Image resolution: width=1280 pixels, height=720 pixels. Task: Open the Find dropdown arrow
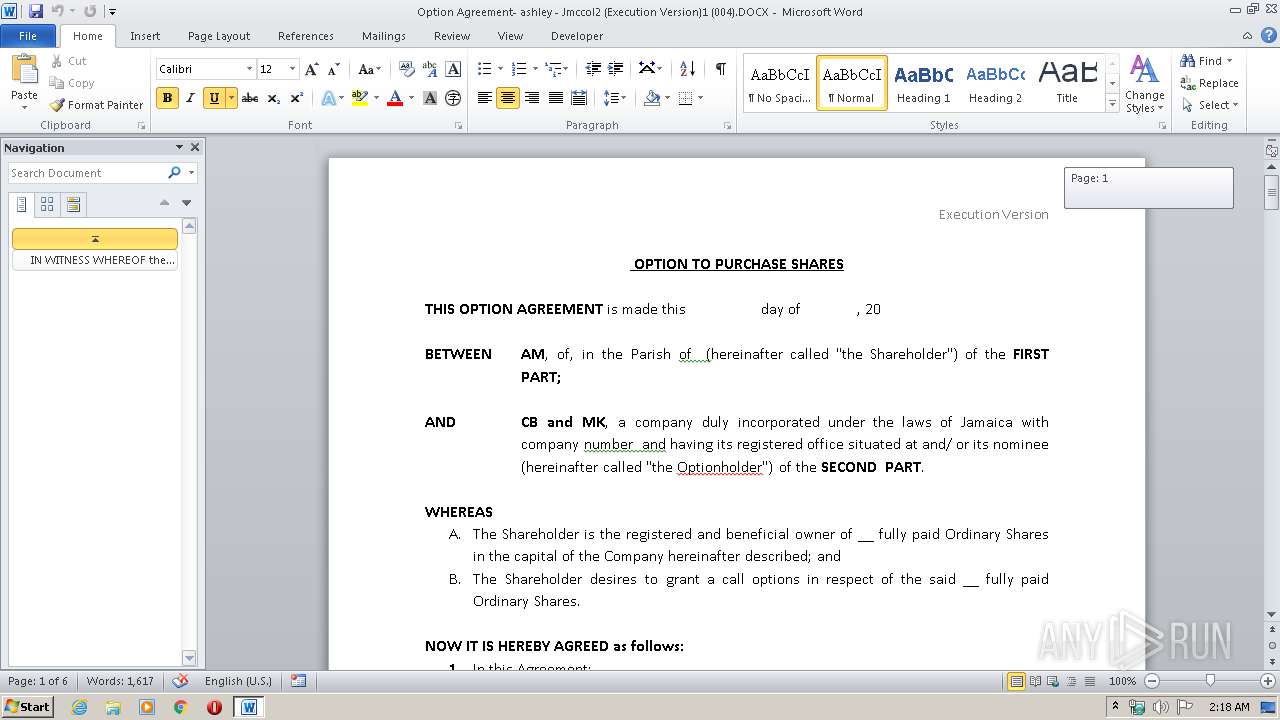point(1230,61)
